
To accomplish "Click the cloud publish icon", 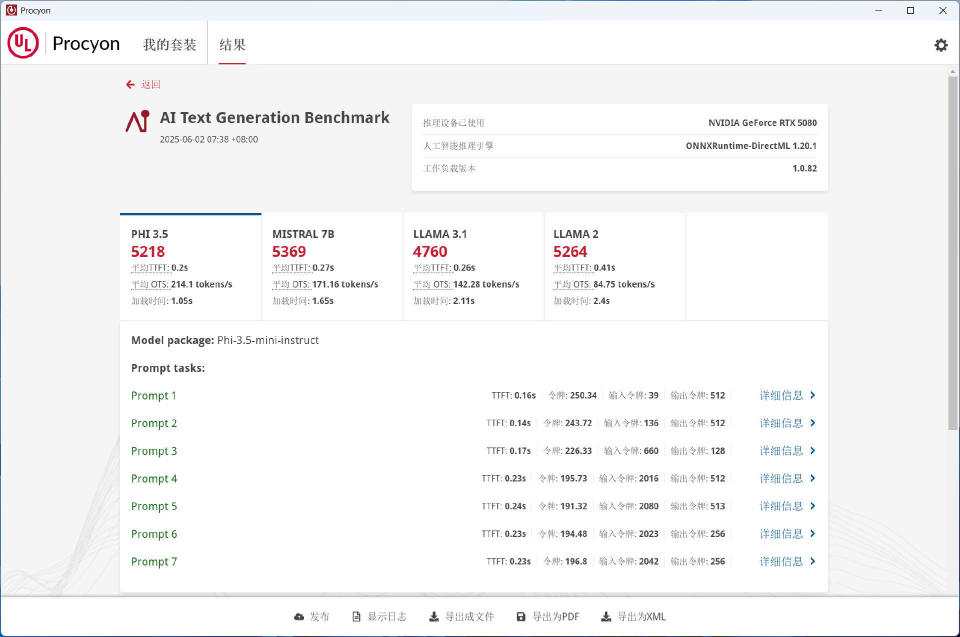I will [x=299, y=617].
